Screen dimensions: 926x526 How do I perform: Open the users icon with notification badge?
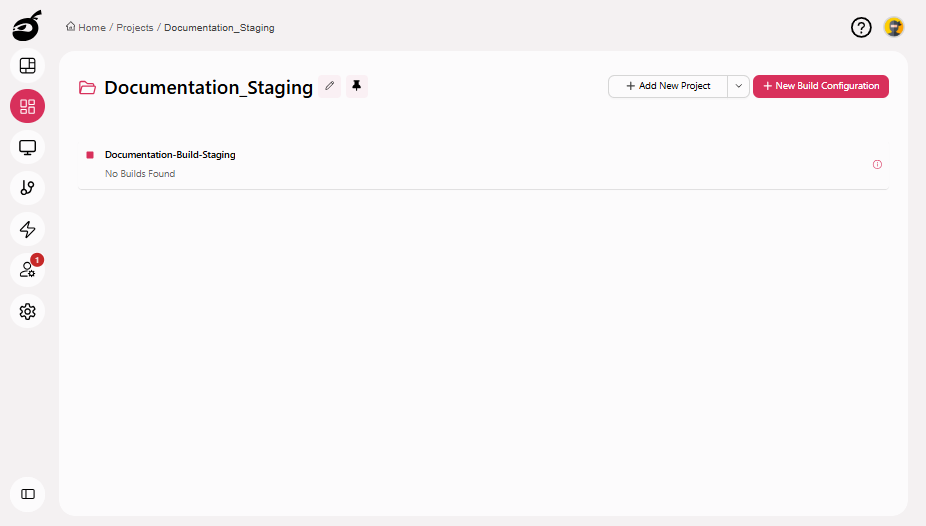tap(27, 270)
